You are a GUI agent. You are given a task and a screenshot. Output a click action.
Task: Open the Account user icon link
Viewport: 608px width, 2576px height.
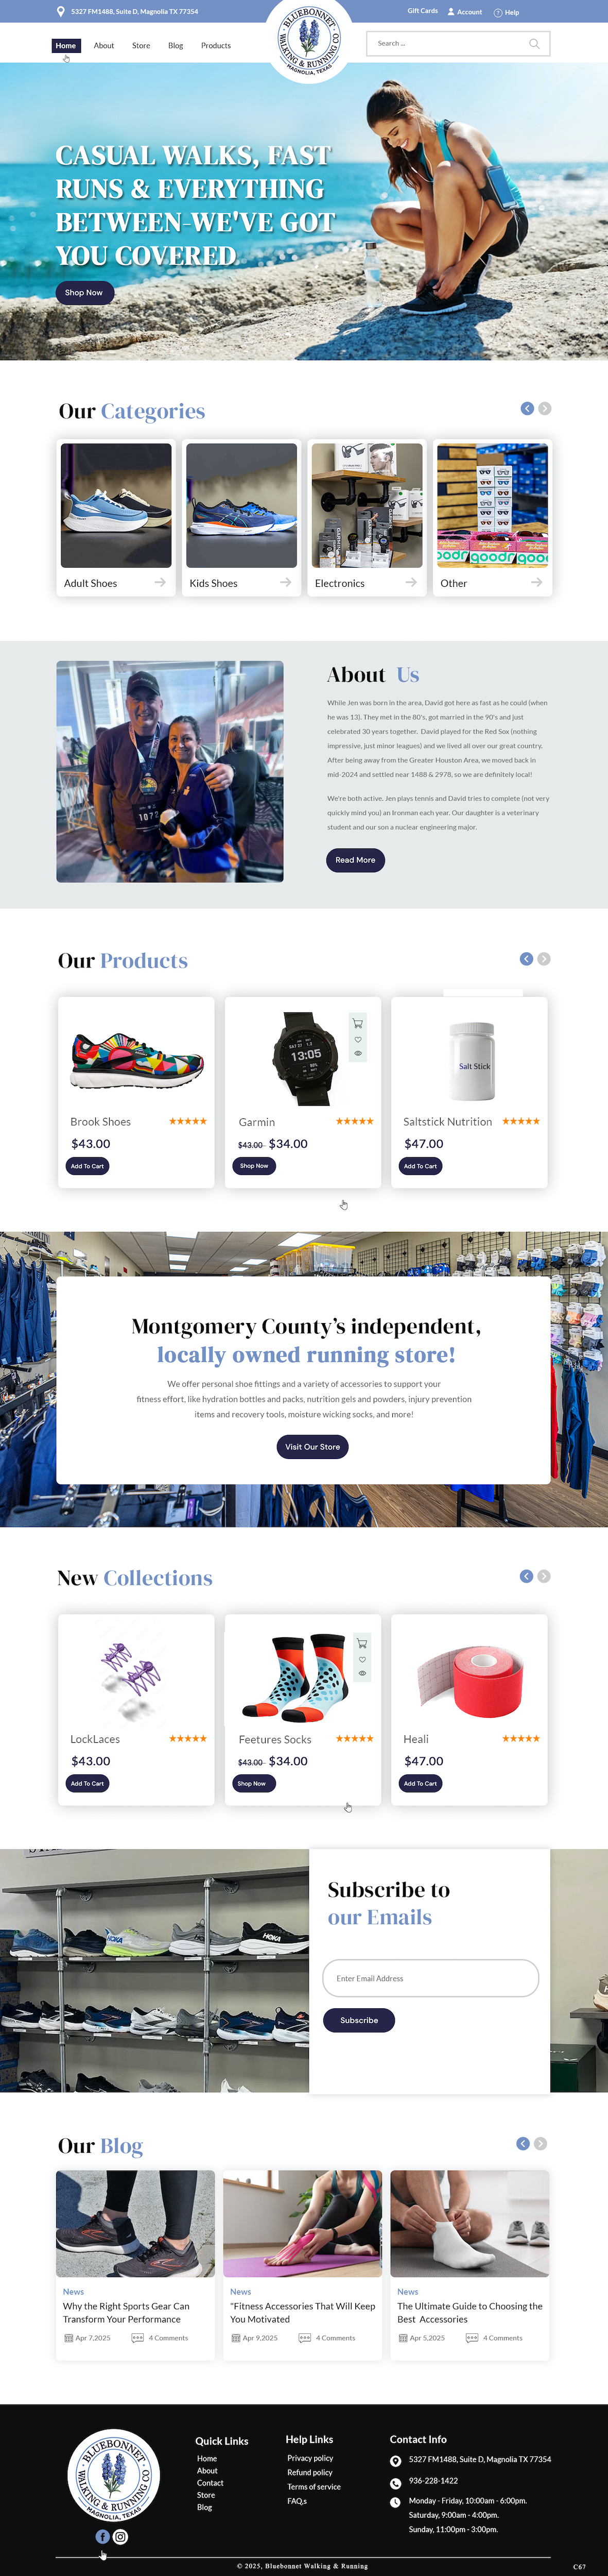pyautogui.click(x=451, y=12)
